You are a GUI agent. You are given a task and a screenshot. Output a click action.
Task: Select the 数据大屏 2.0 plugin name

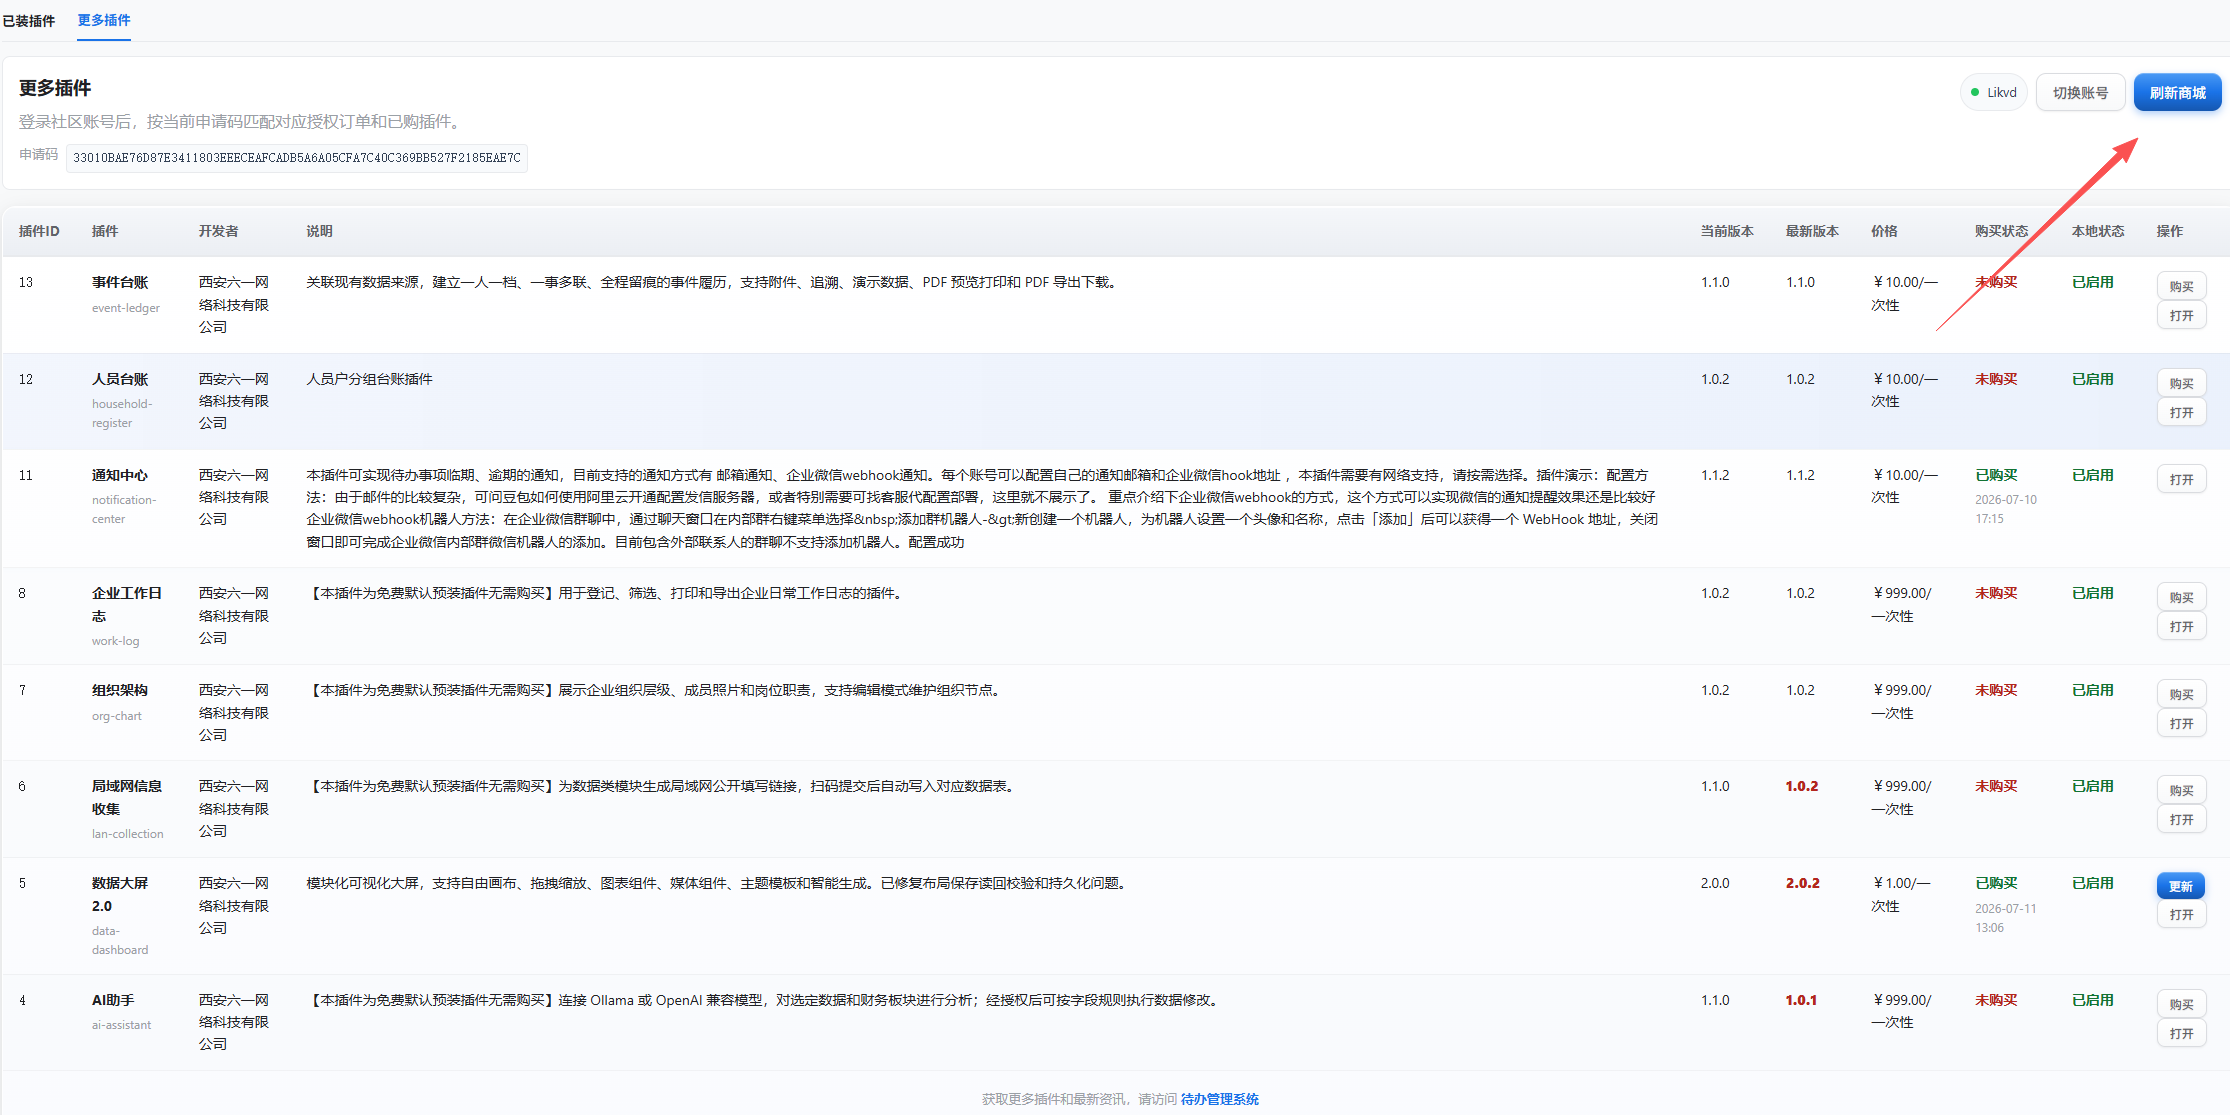click(x=120, y=894)
